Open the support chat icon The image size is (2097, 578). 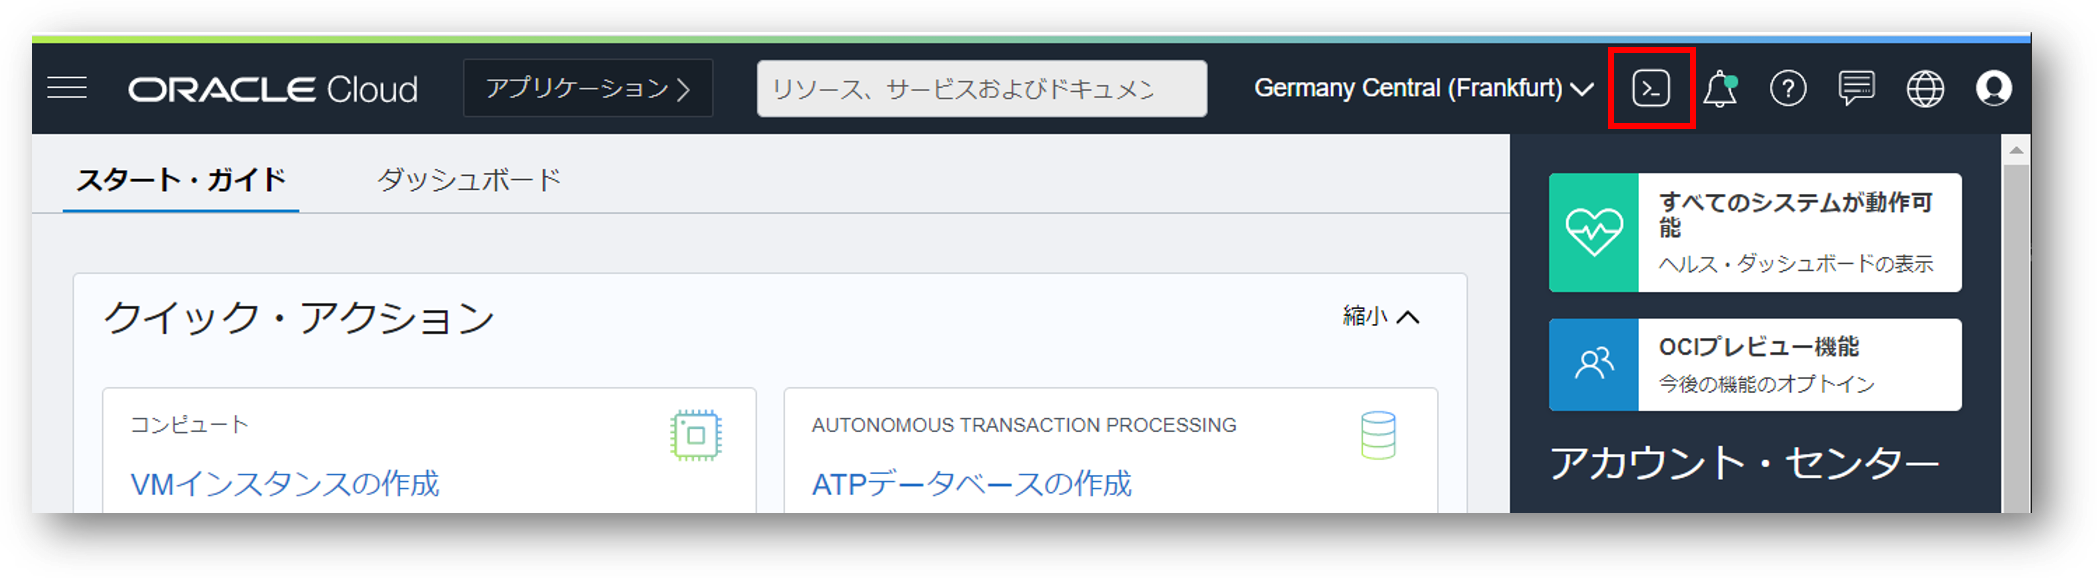click(1856, 89)
